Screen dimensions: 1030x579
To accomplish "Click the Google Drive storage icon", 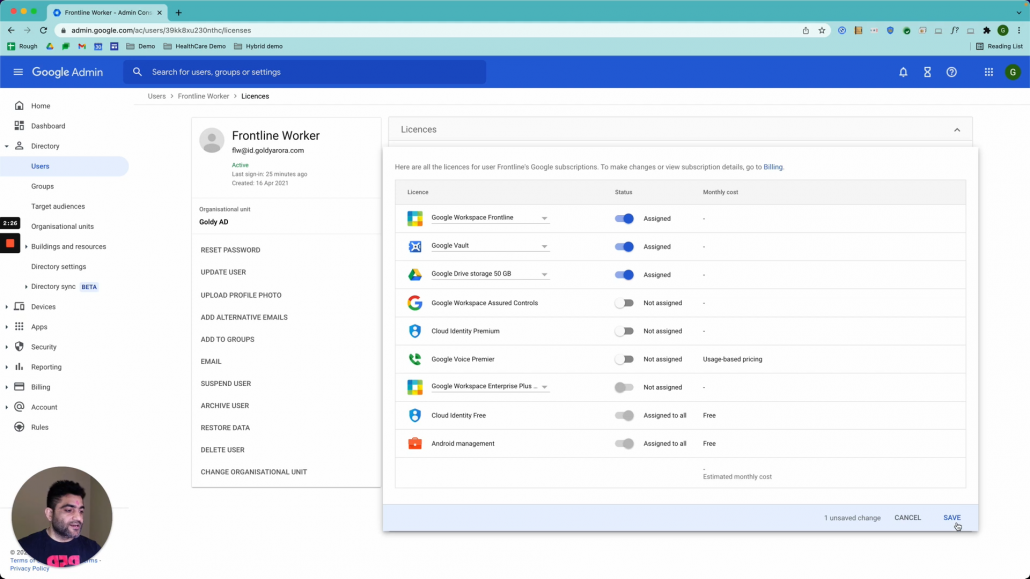I will pyautogui.click(x=414, y=275).
